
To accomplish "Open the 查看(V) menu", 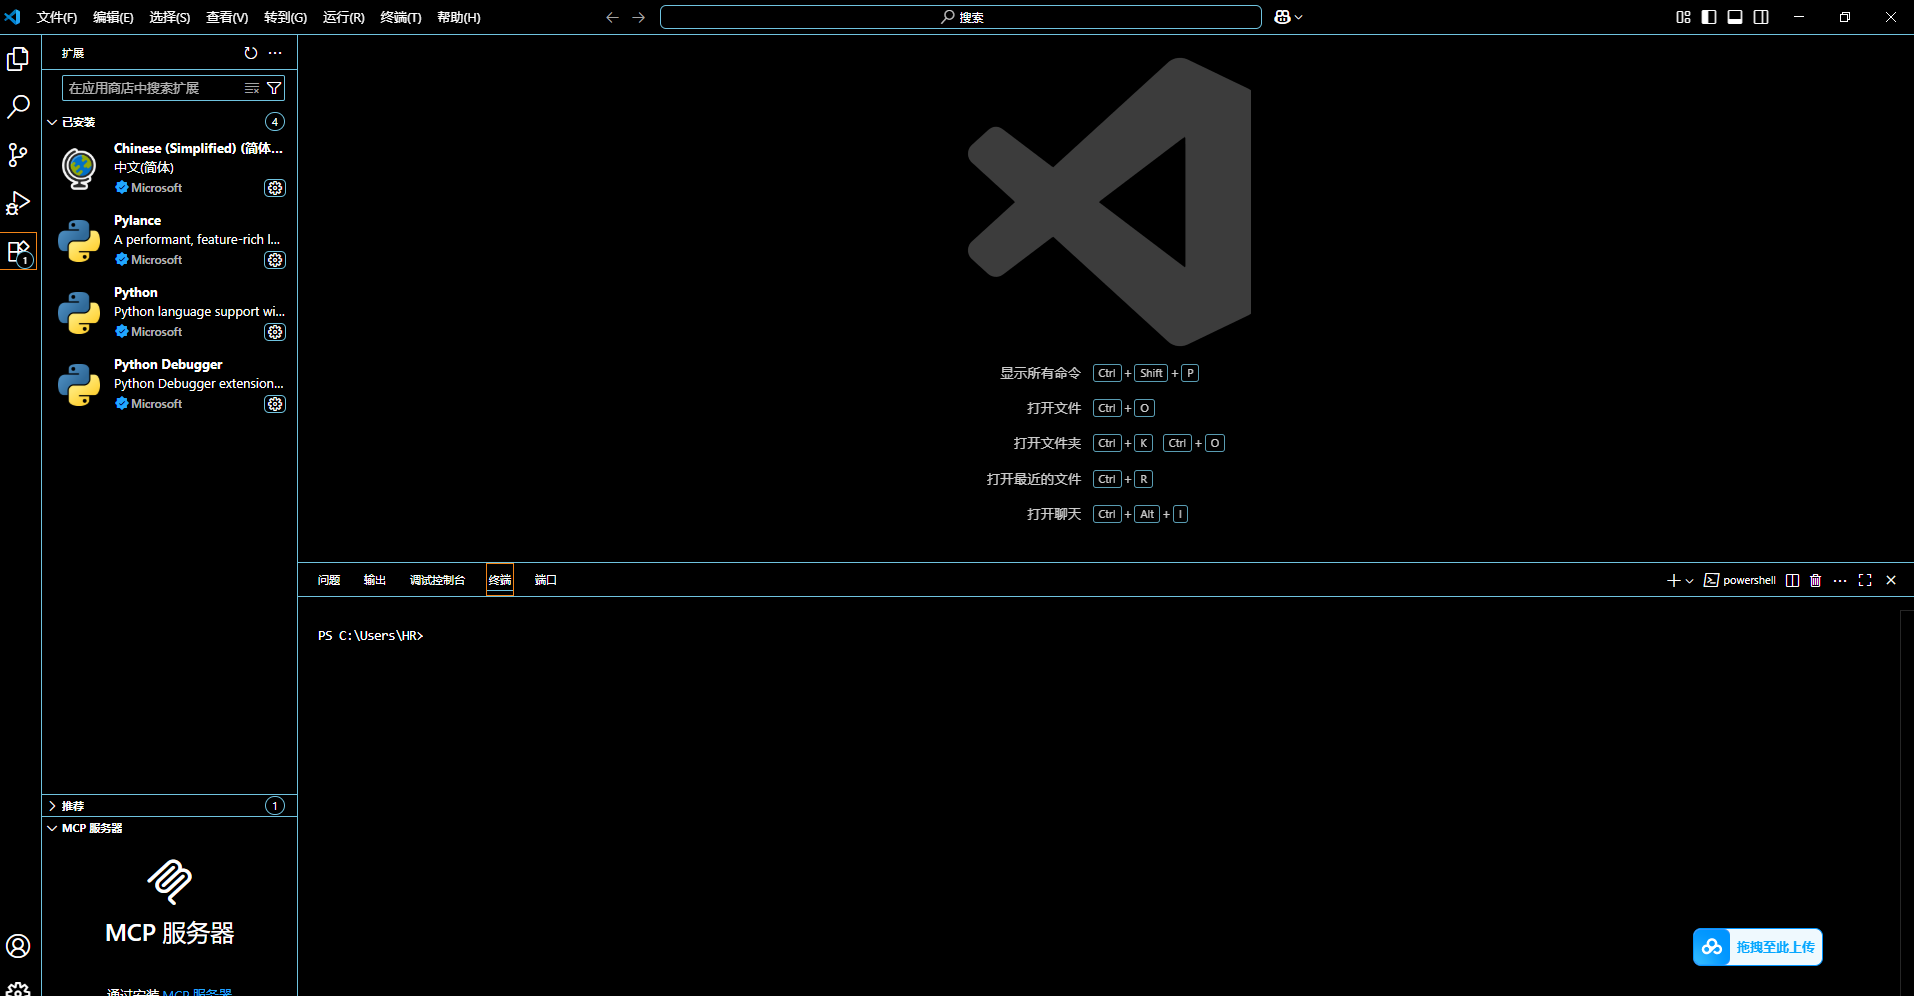I will pyautogui.click(x=227, y=17).
